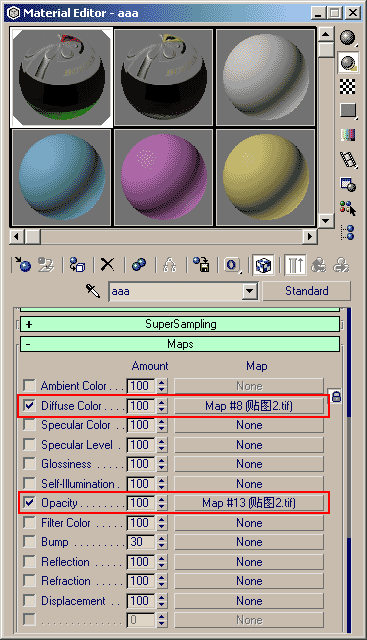Image resolution: width=367 pixels, height=640 pixels.
Task: Click the Standard material type button
Action: point(307,291)
